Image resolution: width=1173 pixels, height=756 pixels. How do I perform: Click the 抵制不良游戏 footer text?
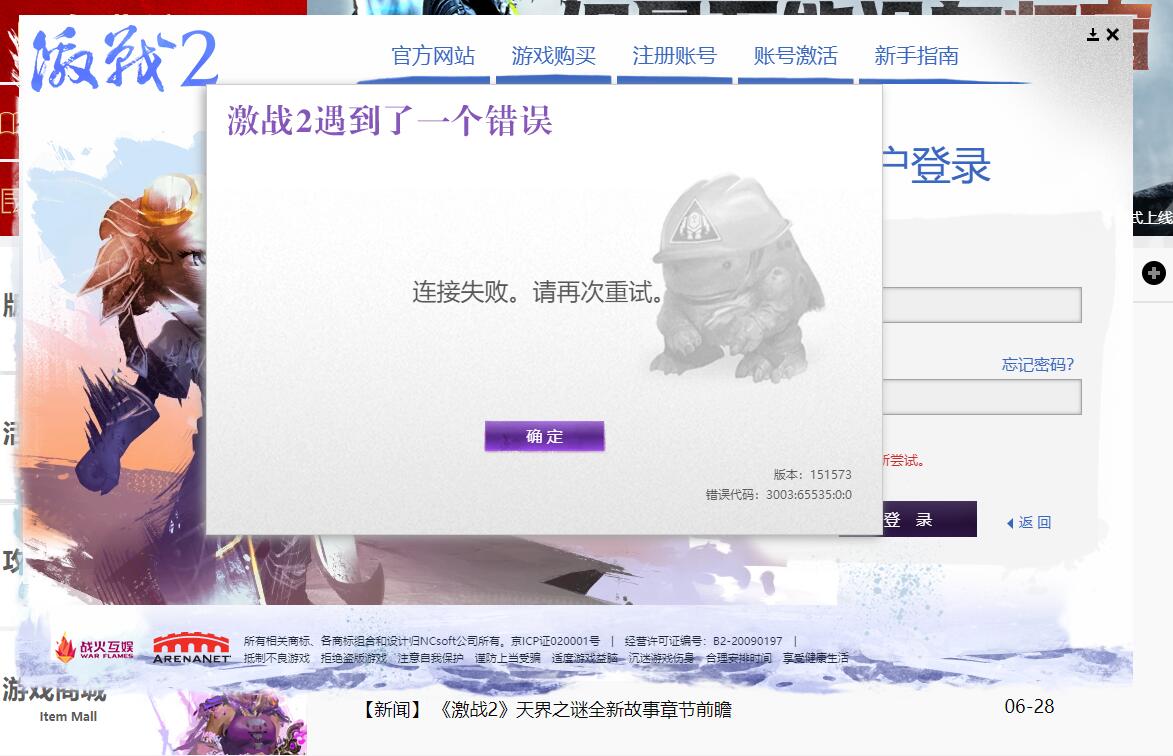[x=277, y=658]
